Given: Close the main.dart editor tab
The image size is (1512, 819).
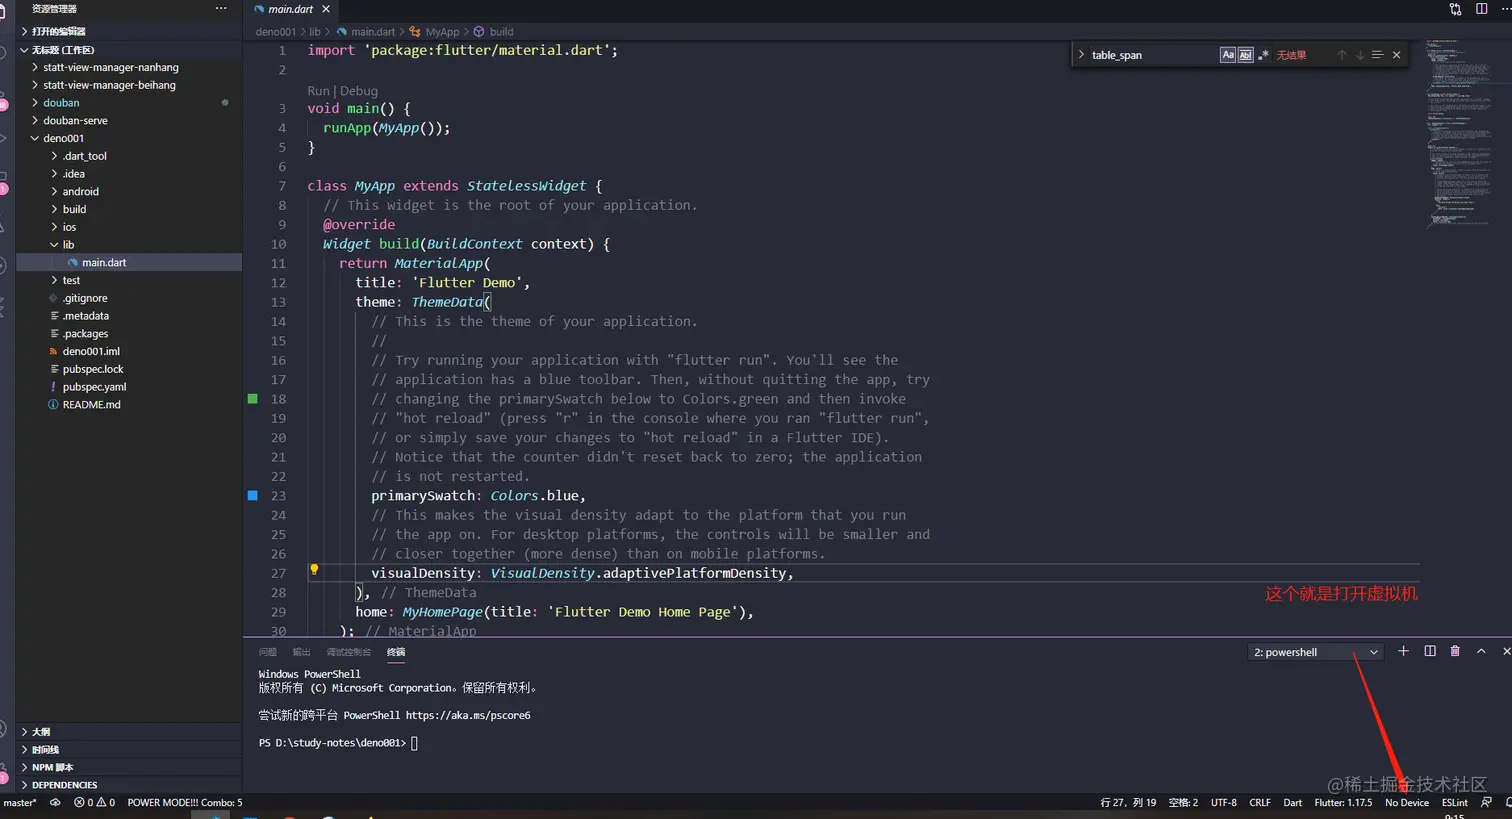Looking at the screenshot, I should click(326, 9).
